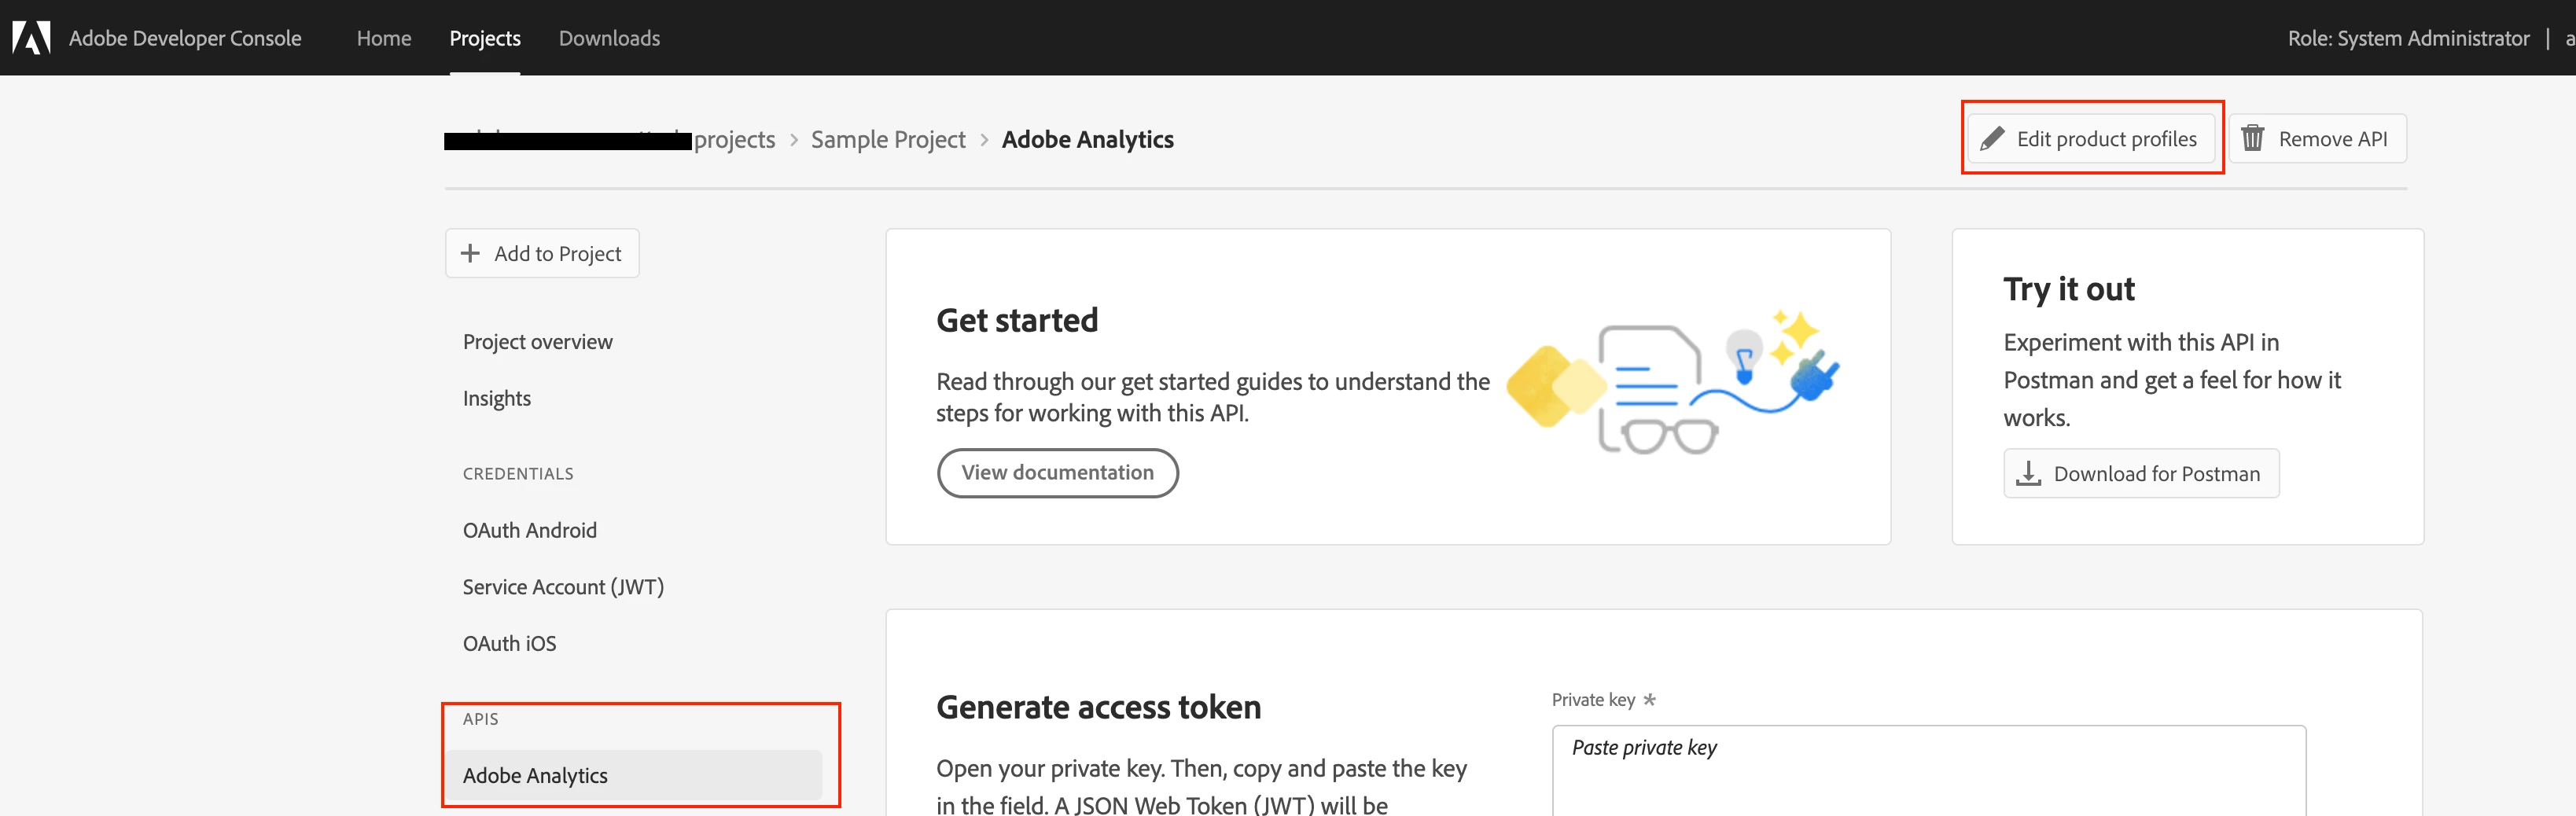Click the download icon in Download for Postman

pos(2028,473)
